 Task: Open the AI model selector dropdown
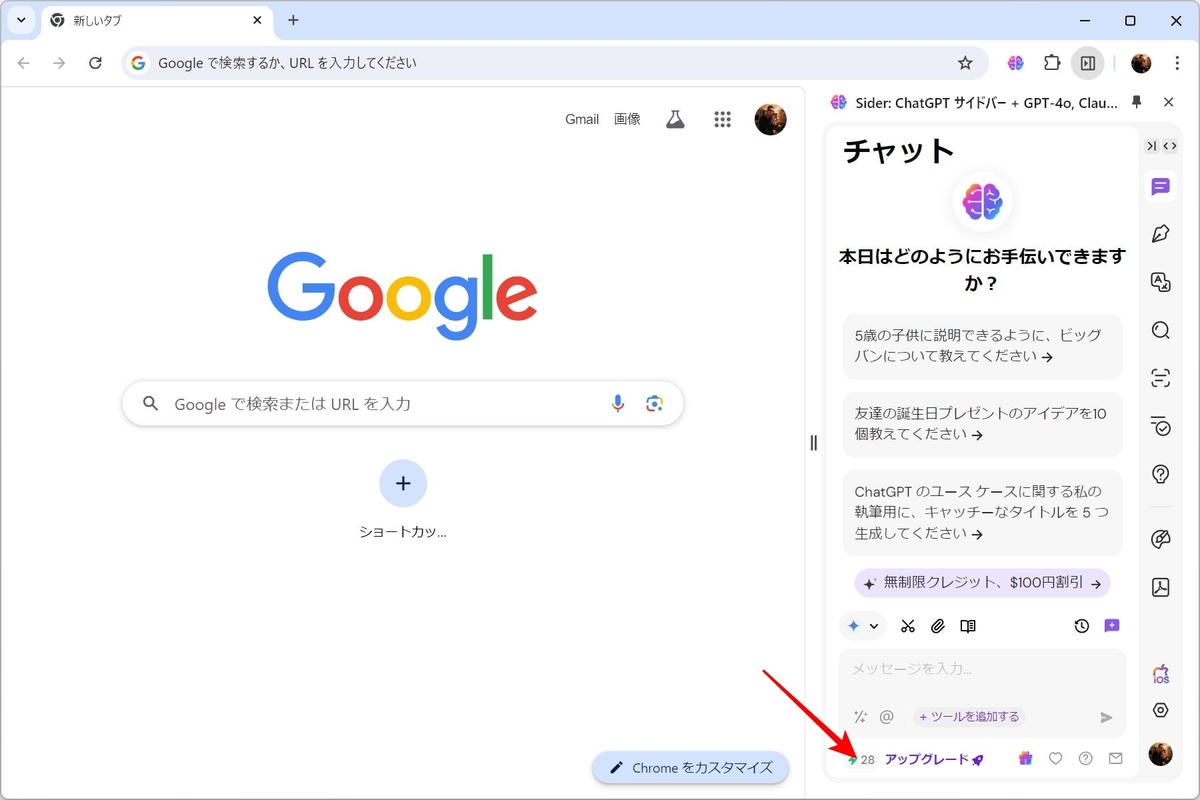[x=862, y=626]
